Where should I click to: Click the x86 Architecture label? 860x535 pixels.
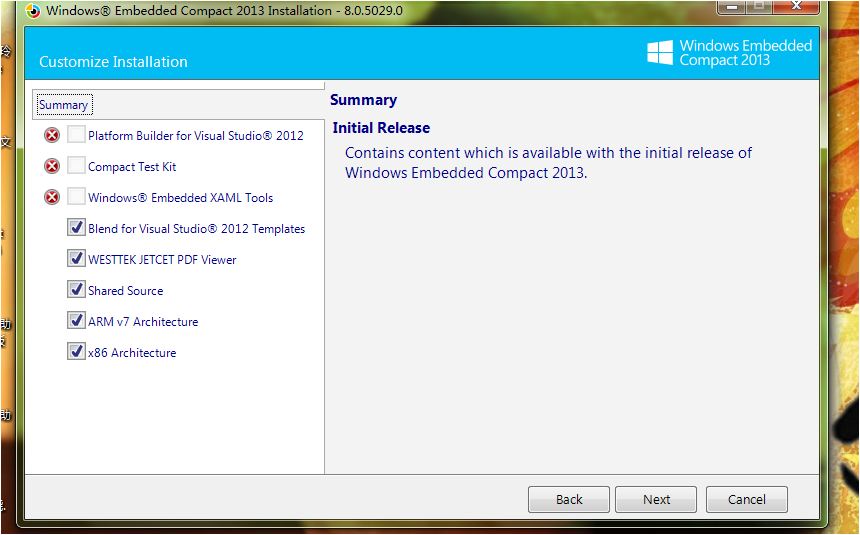132,353
